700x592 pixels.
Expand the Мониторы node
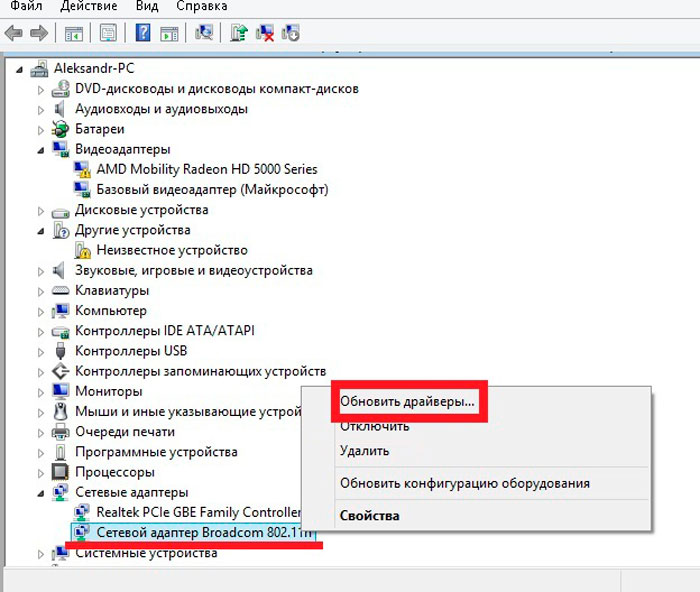[41, 392]
